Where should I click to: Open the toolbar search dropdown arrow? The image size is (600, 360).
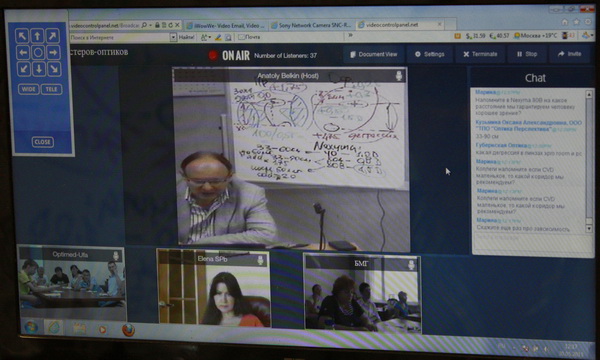pos(173,37)
